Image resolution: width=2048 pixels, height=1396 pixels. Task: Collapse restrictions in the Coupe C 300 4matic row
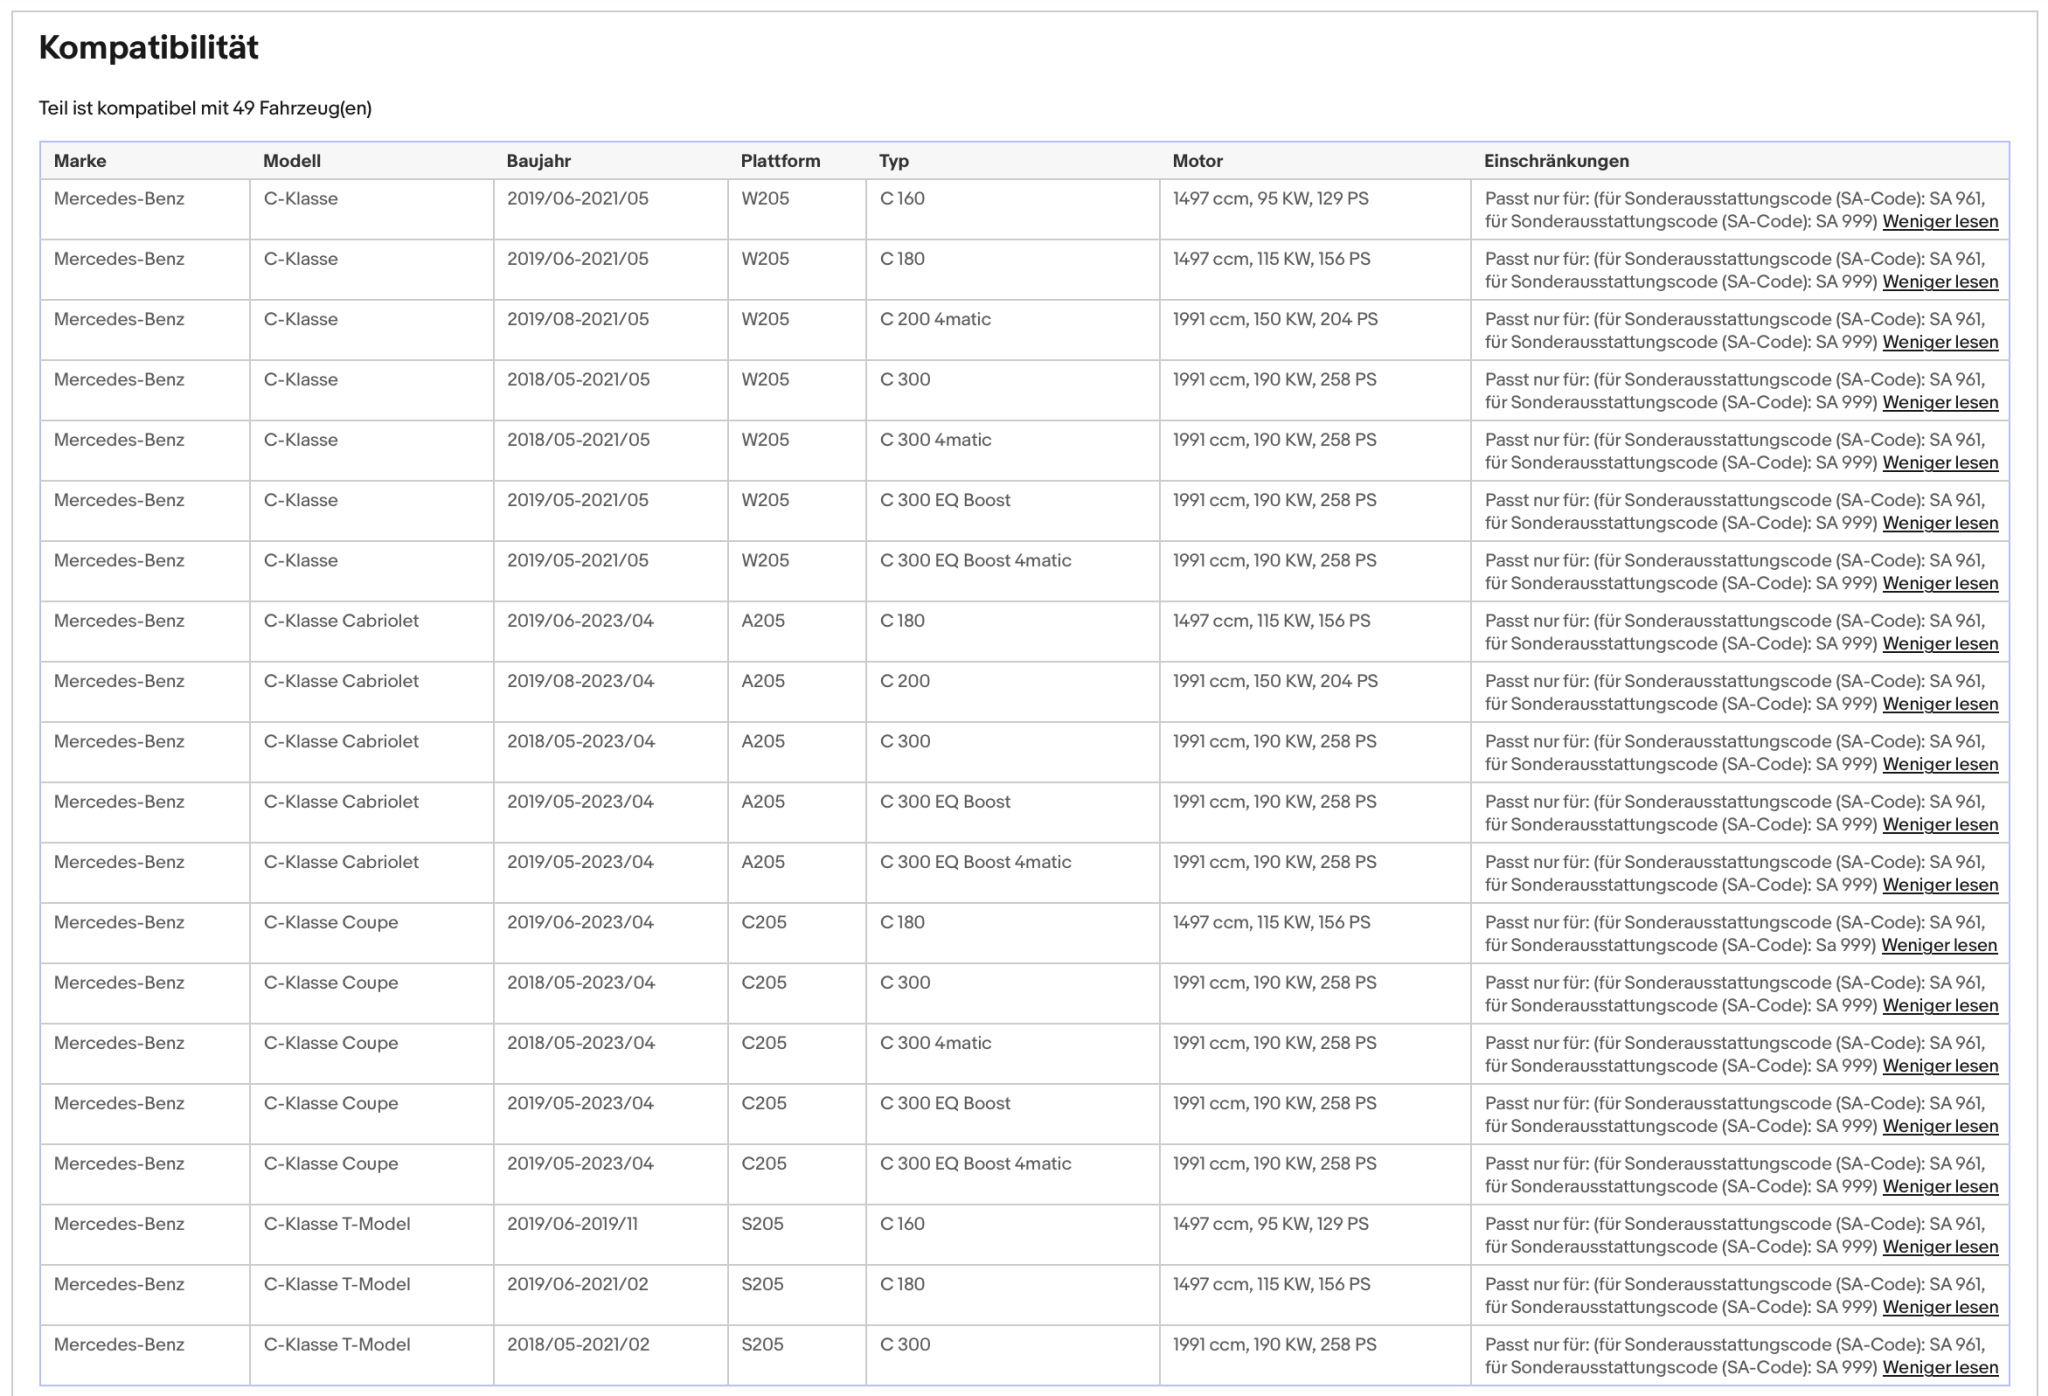[1940, 1066]
